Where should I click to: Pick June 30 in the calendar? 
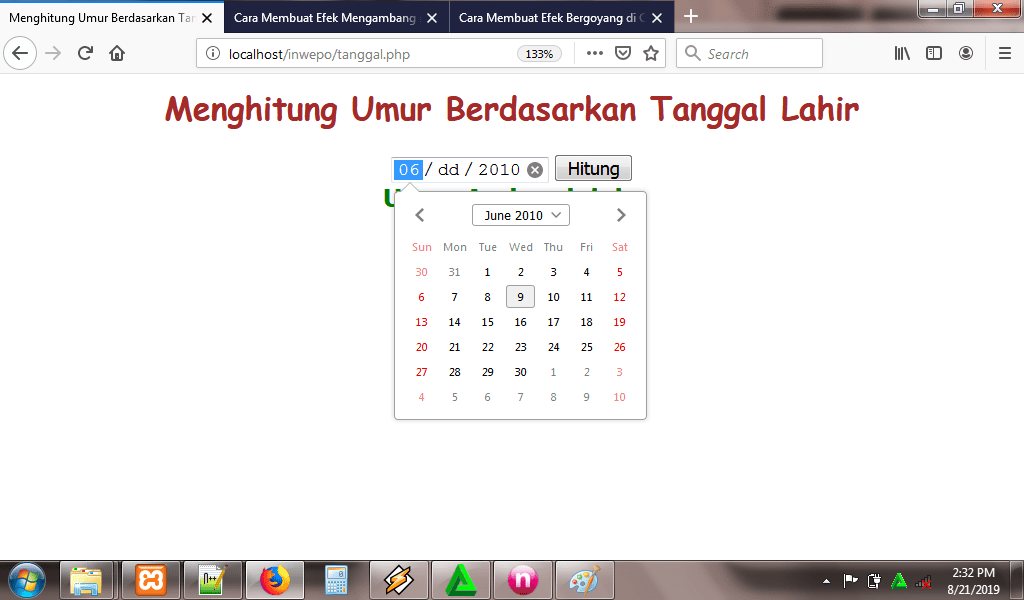(520, 372)
